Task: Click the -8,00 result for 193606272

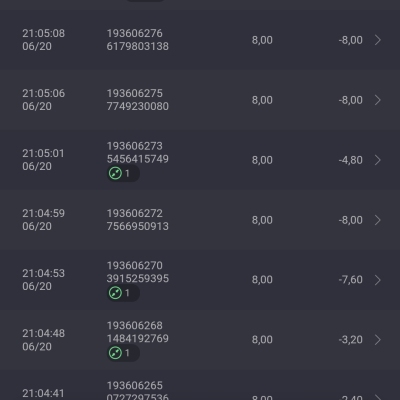Action: coord(351,220)
